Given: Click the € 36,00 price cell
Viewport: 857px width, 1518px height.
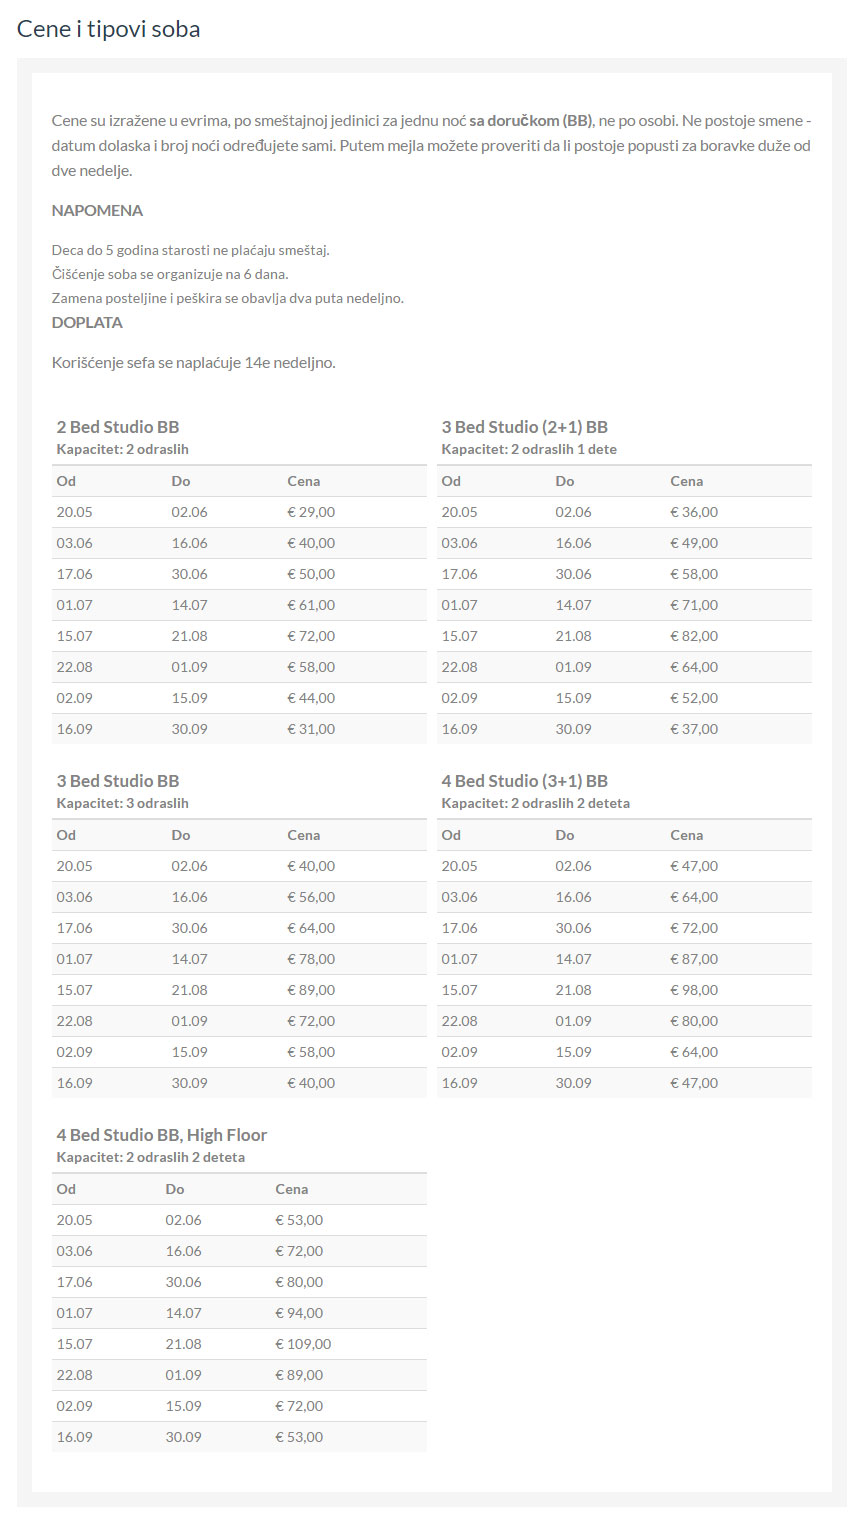Looking at the screenshot, I should click(694, 512).
